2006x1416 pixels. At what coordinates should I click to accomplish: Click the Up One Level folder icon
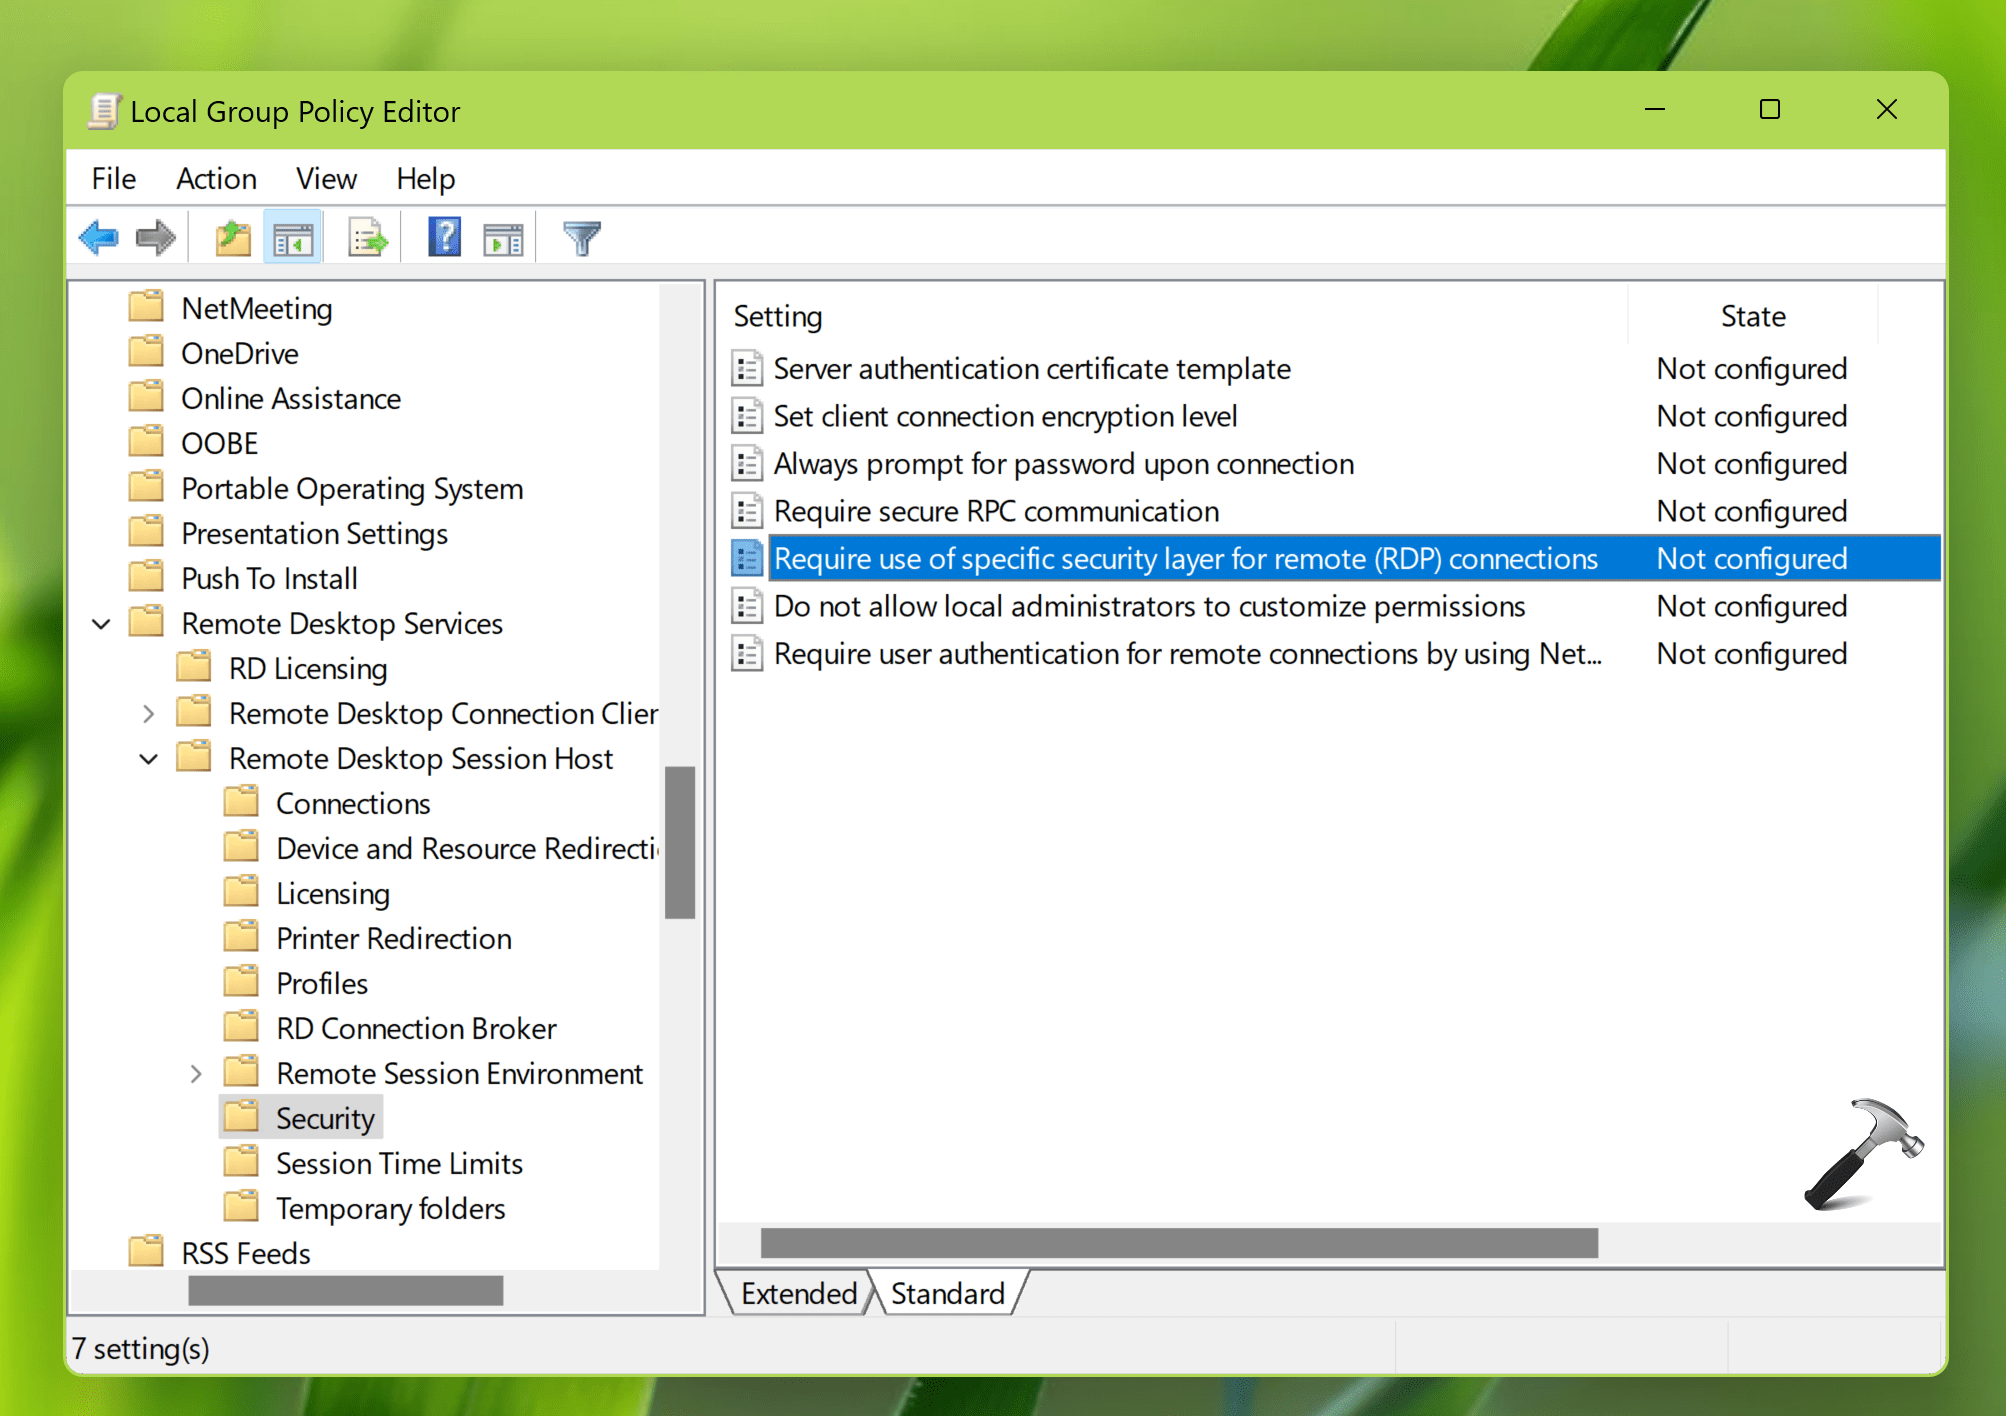[232, 238]
